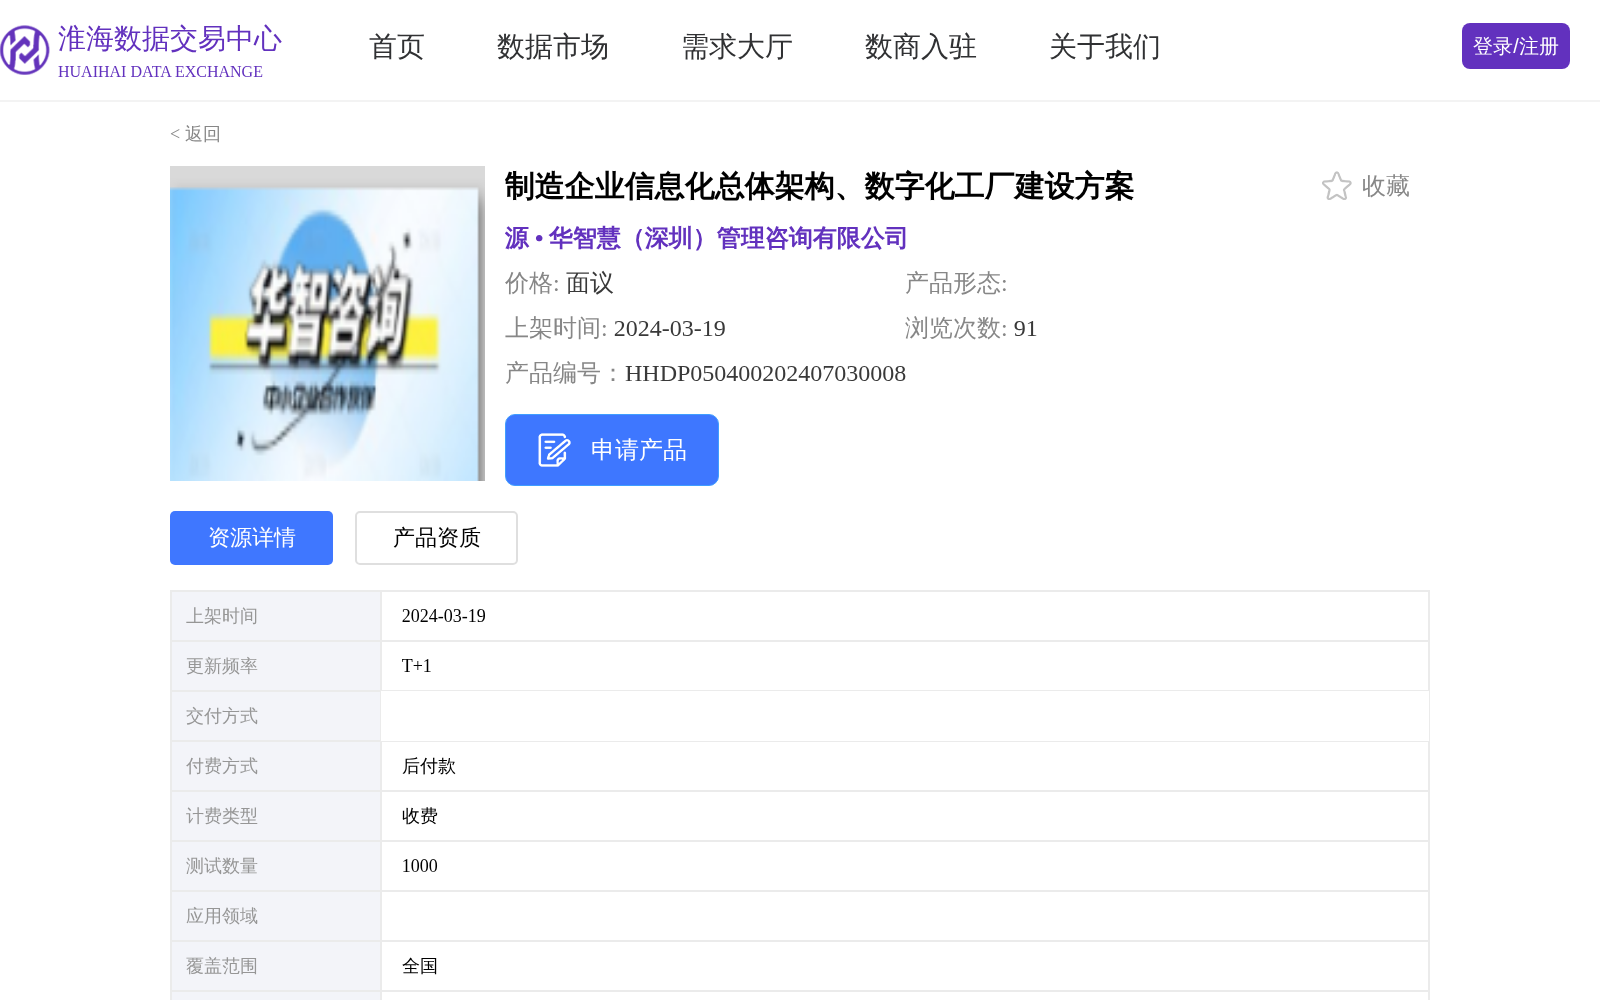Click the 更新频率 row label

tap(275, 666)
